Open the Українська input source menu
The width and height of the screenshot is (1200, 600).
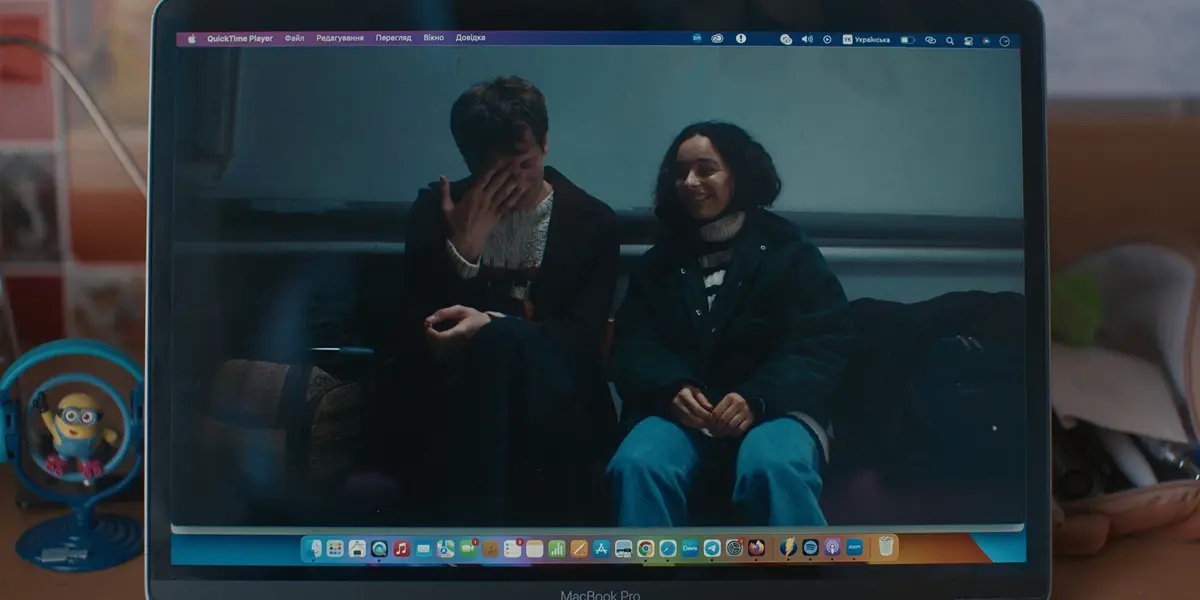click(866, 39)
